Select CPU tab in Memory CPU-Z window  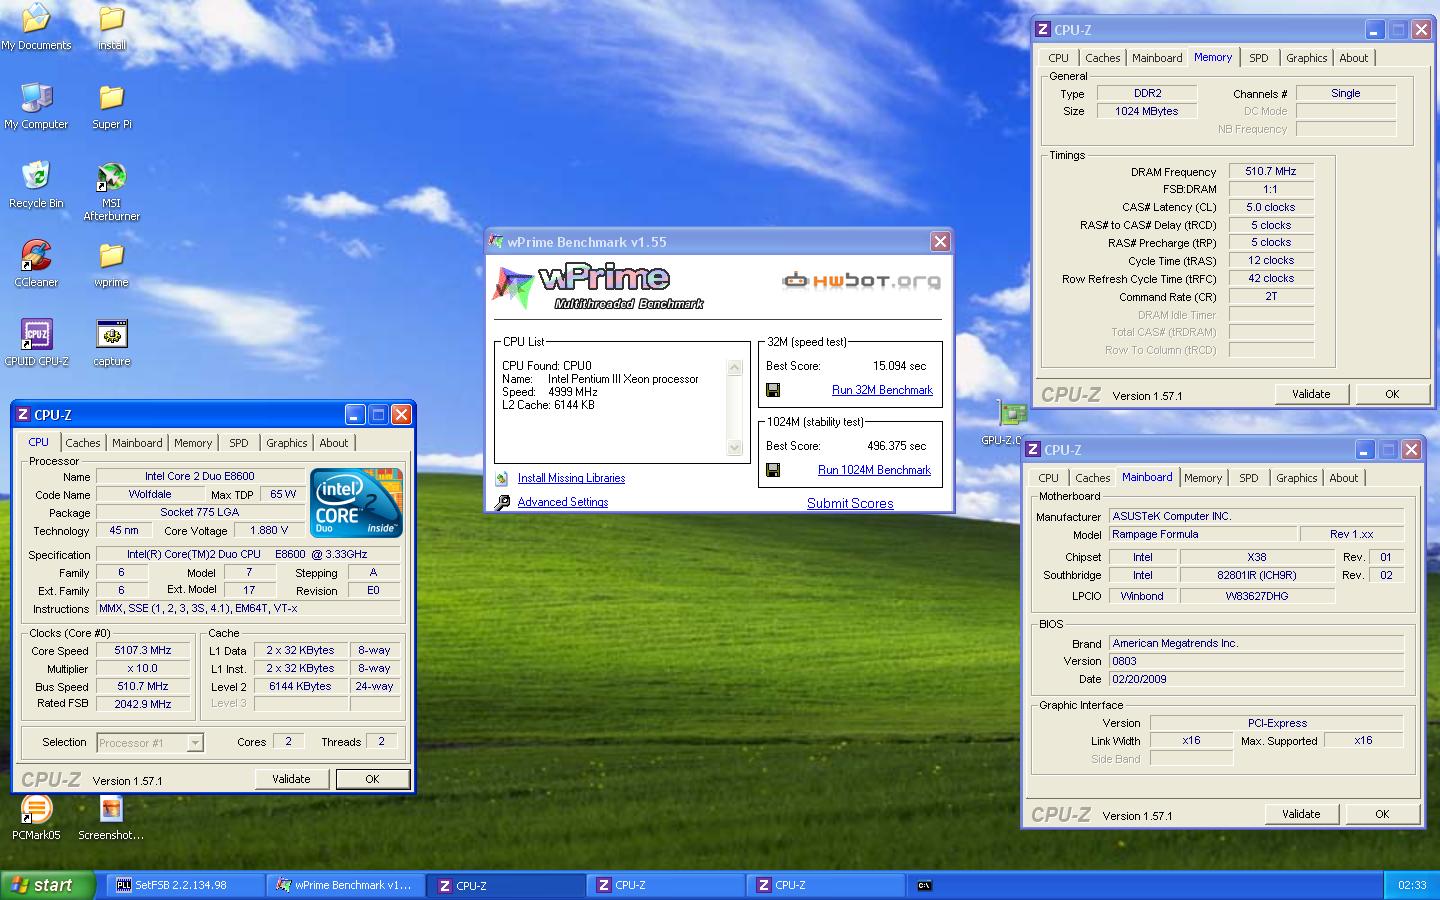coord(1058,58)
